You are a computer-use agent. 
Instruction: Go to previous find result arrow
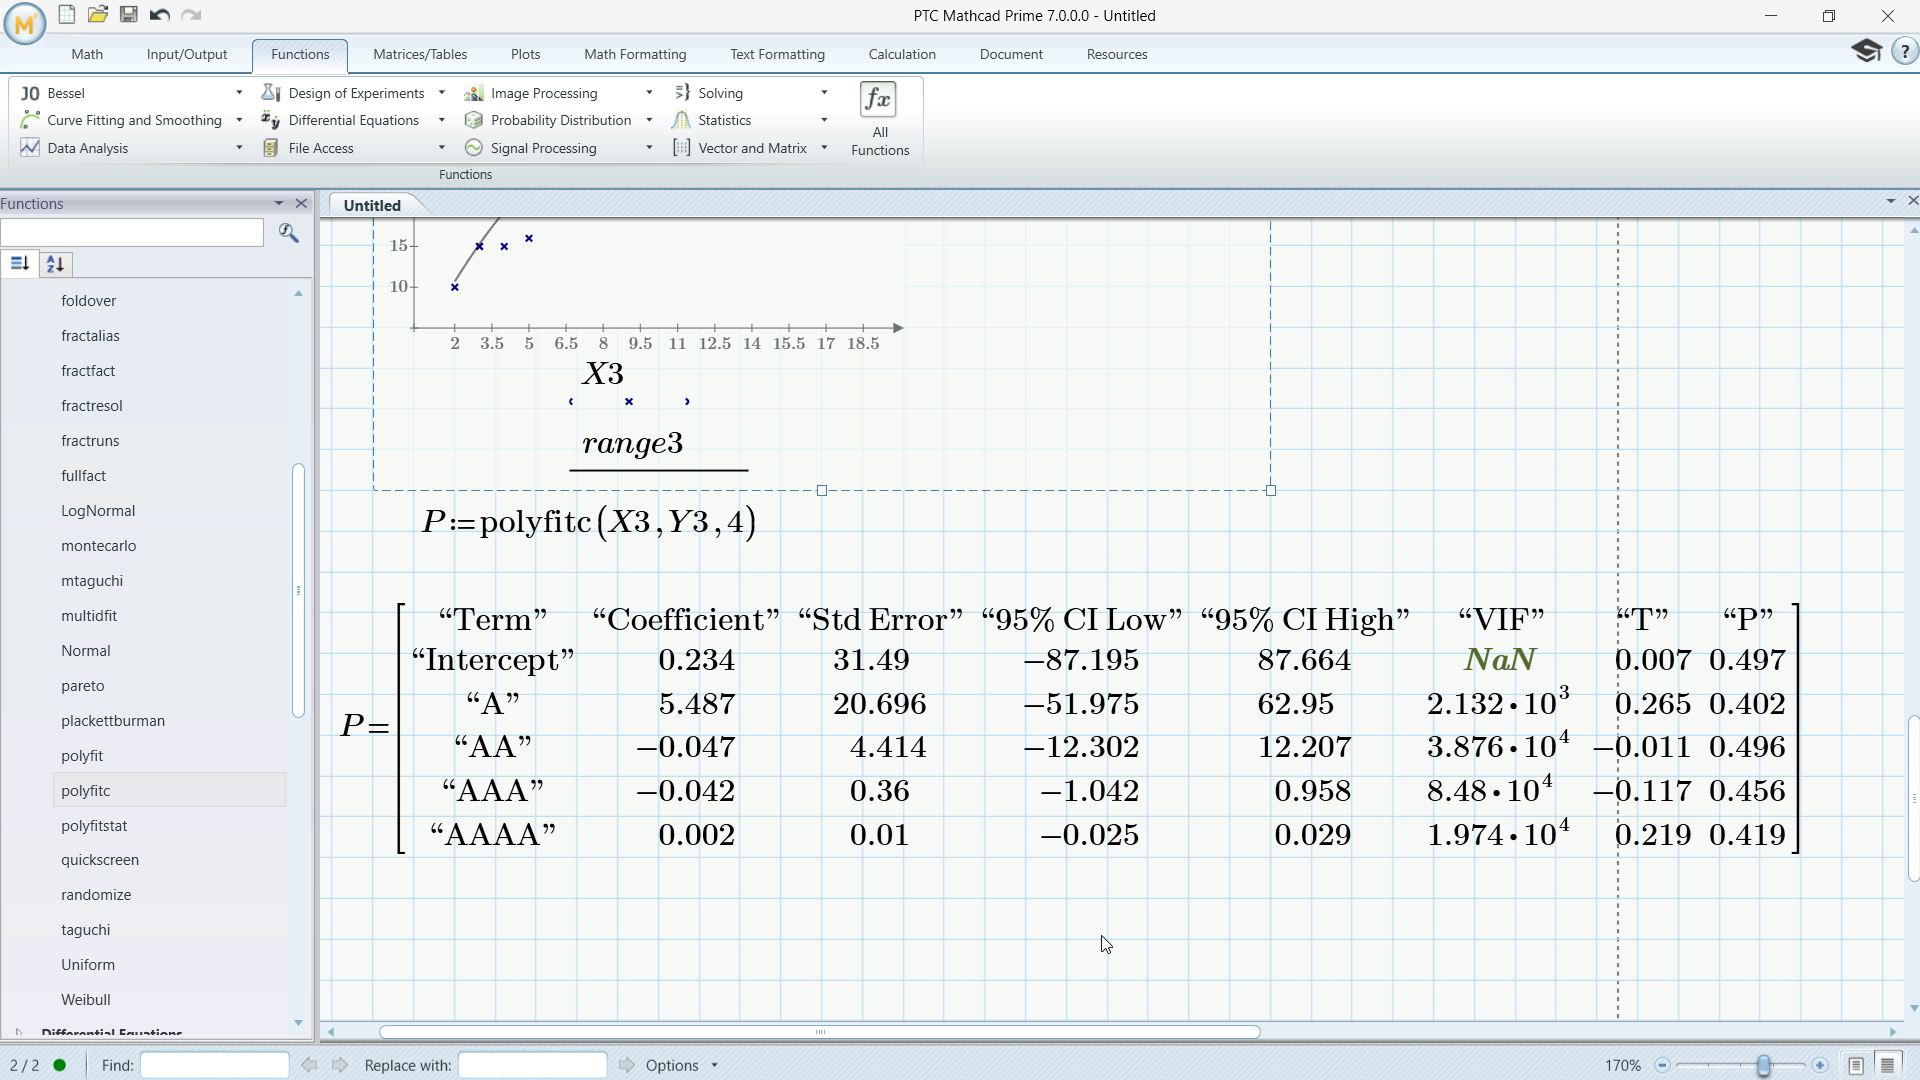[x=309, y=1065]
